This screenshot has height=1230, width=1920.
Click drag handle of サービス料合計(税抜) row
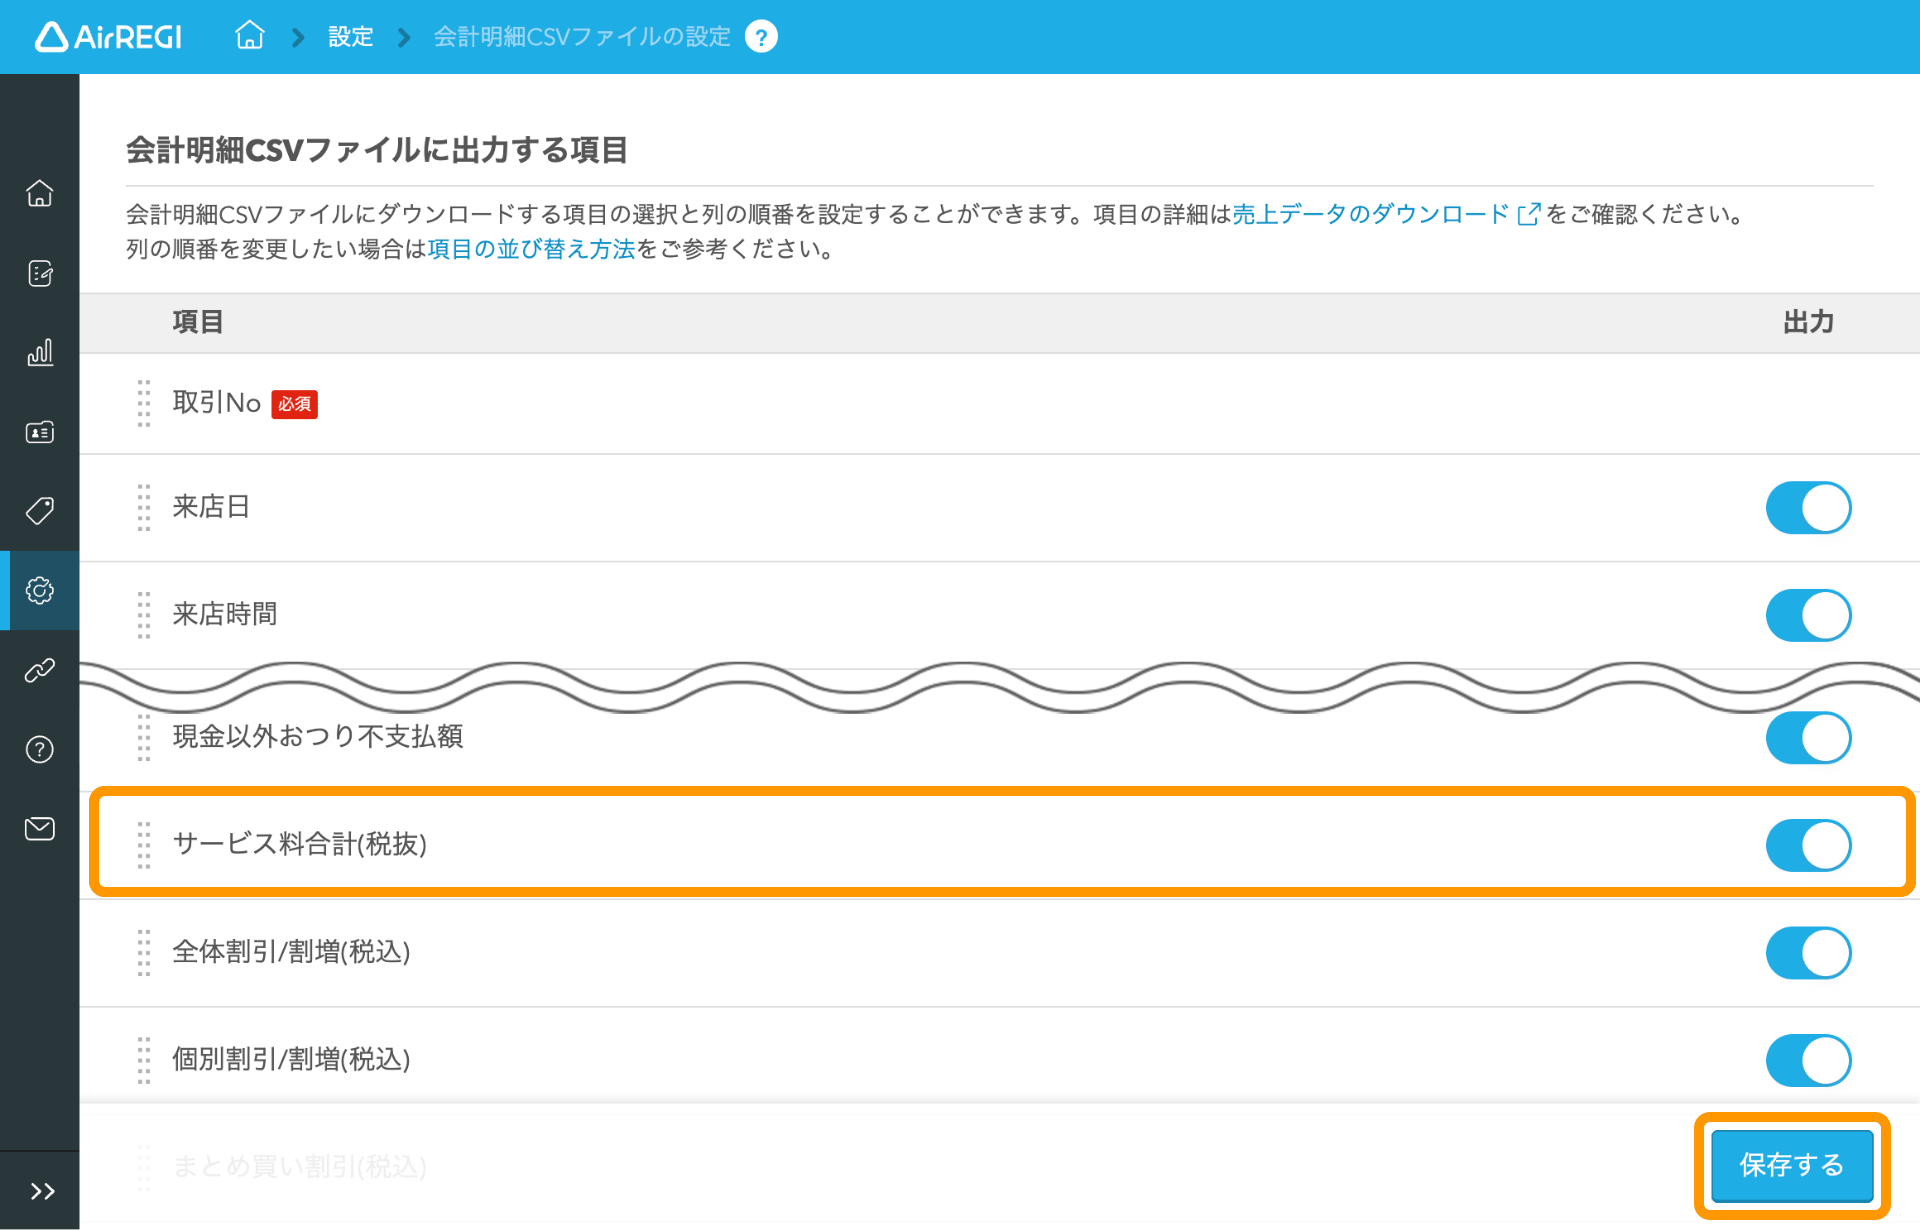[144, 844]
